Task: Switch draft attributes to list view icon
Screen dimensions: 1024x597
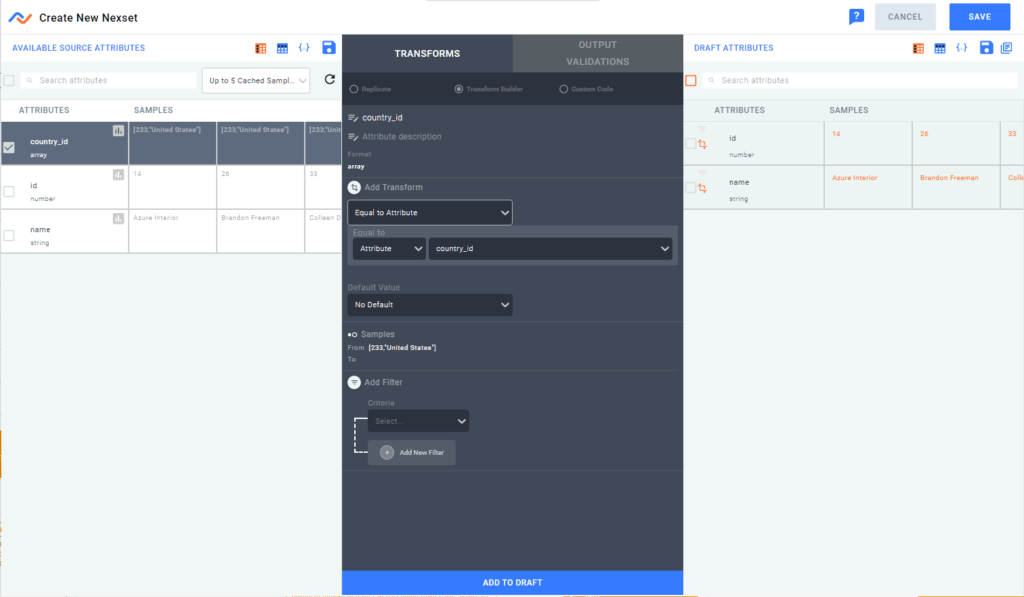Action: (x=918, y=48)
